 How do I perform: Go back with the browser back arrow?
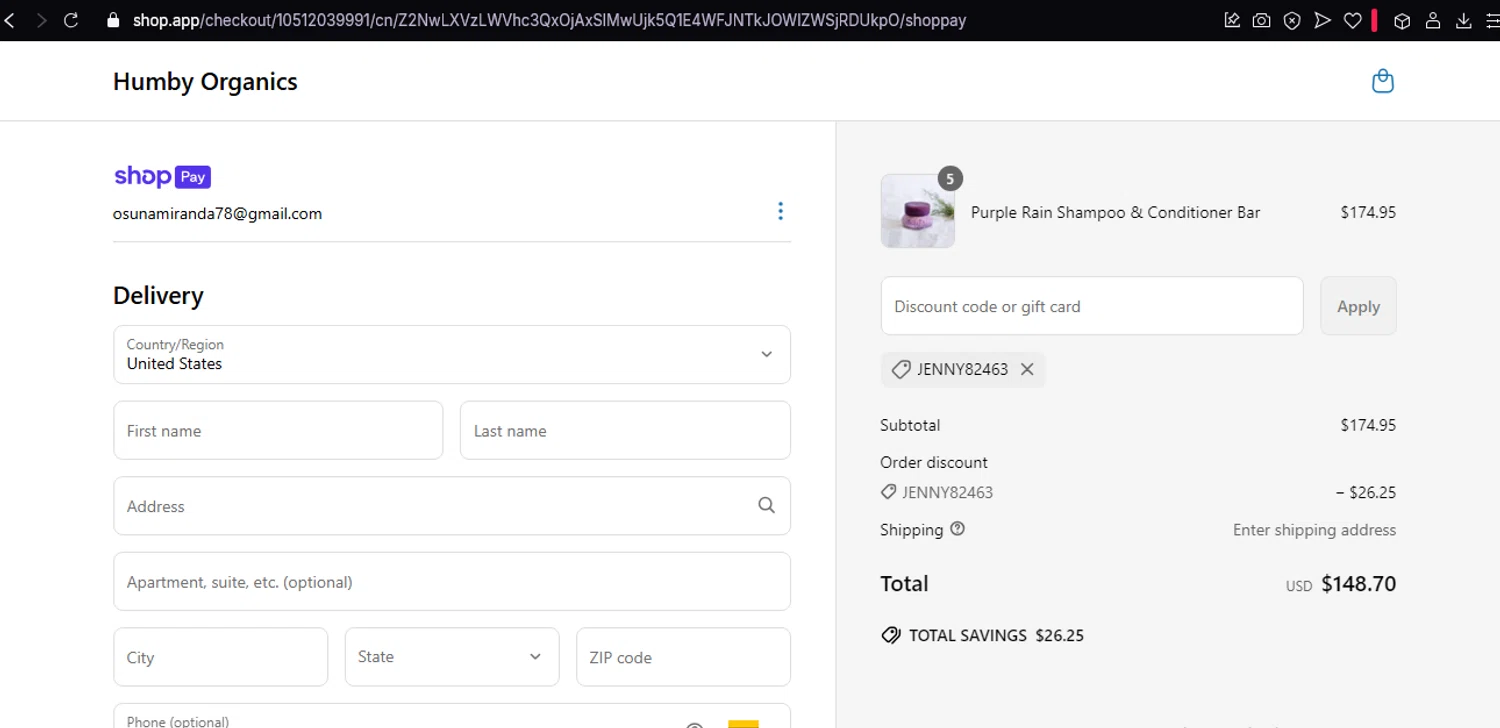tap(9, 20)
